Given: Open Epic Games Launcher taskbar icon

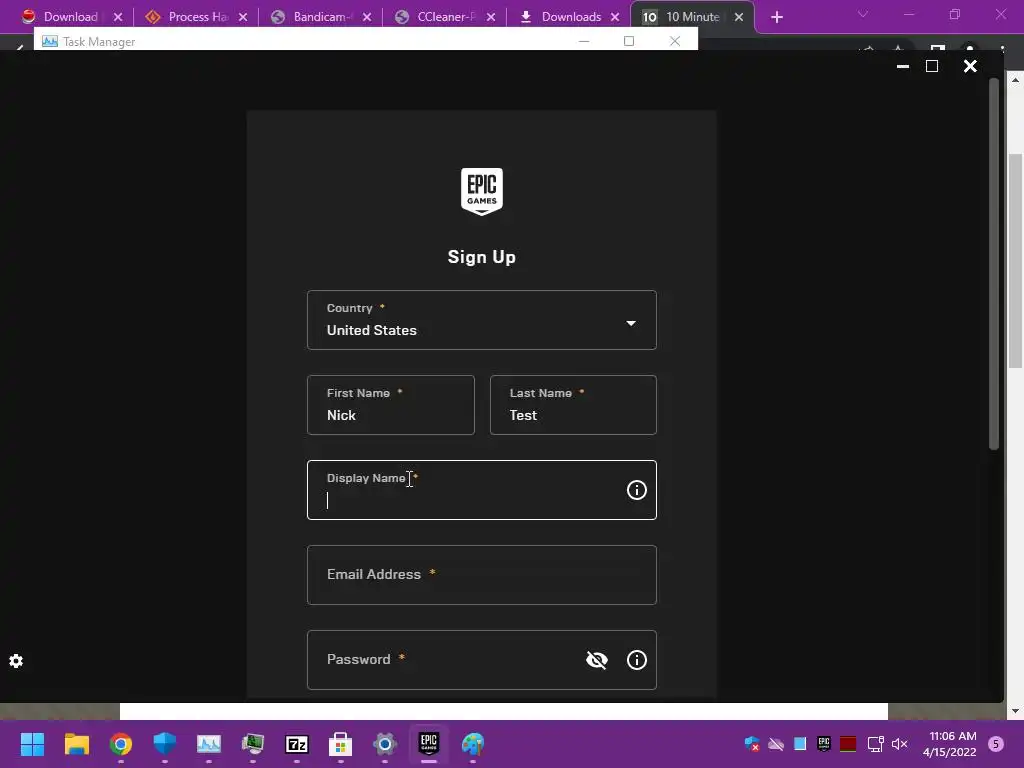Looking at the screenshot, I should (428, 743).
